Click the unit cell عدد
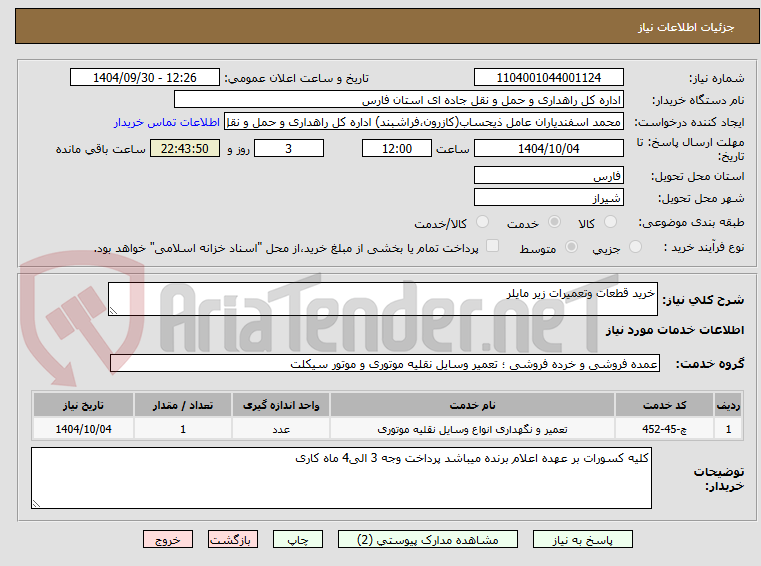Viewport: 761px width, 566px height. [281, 429]
